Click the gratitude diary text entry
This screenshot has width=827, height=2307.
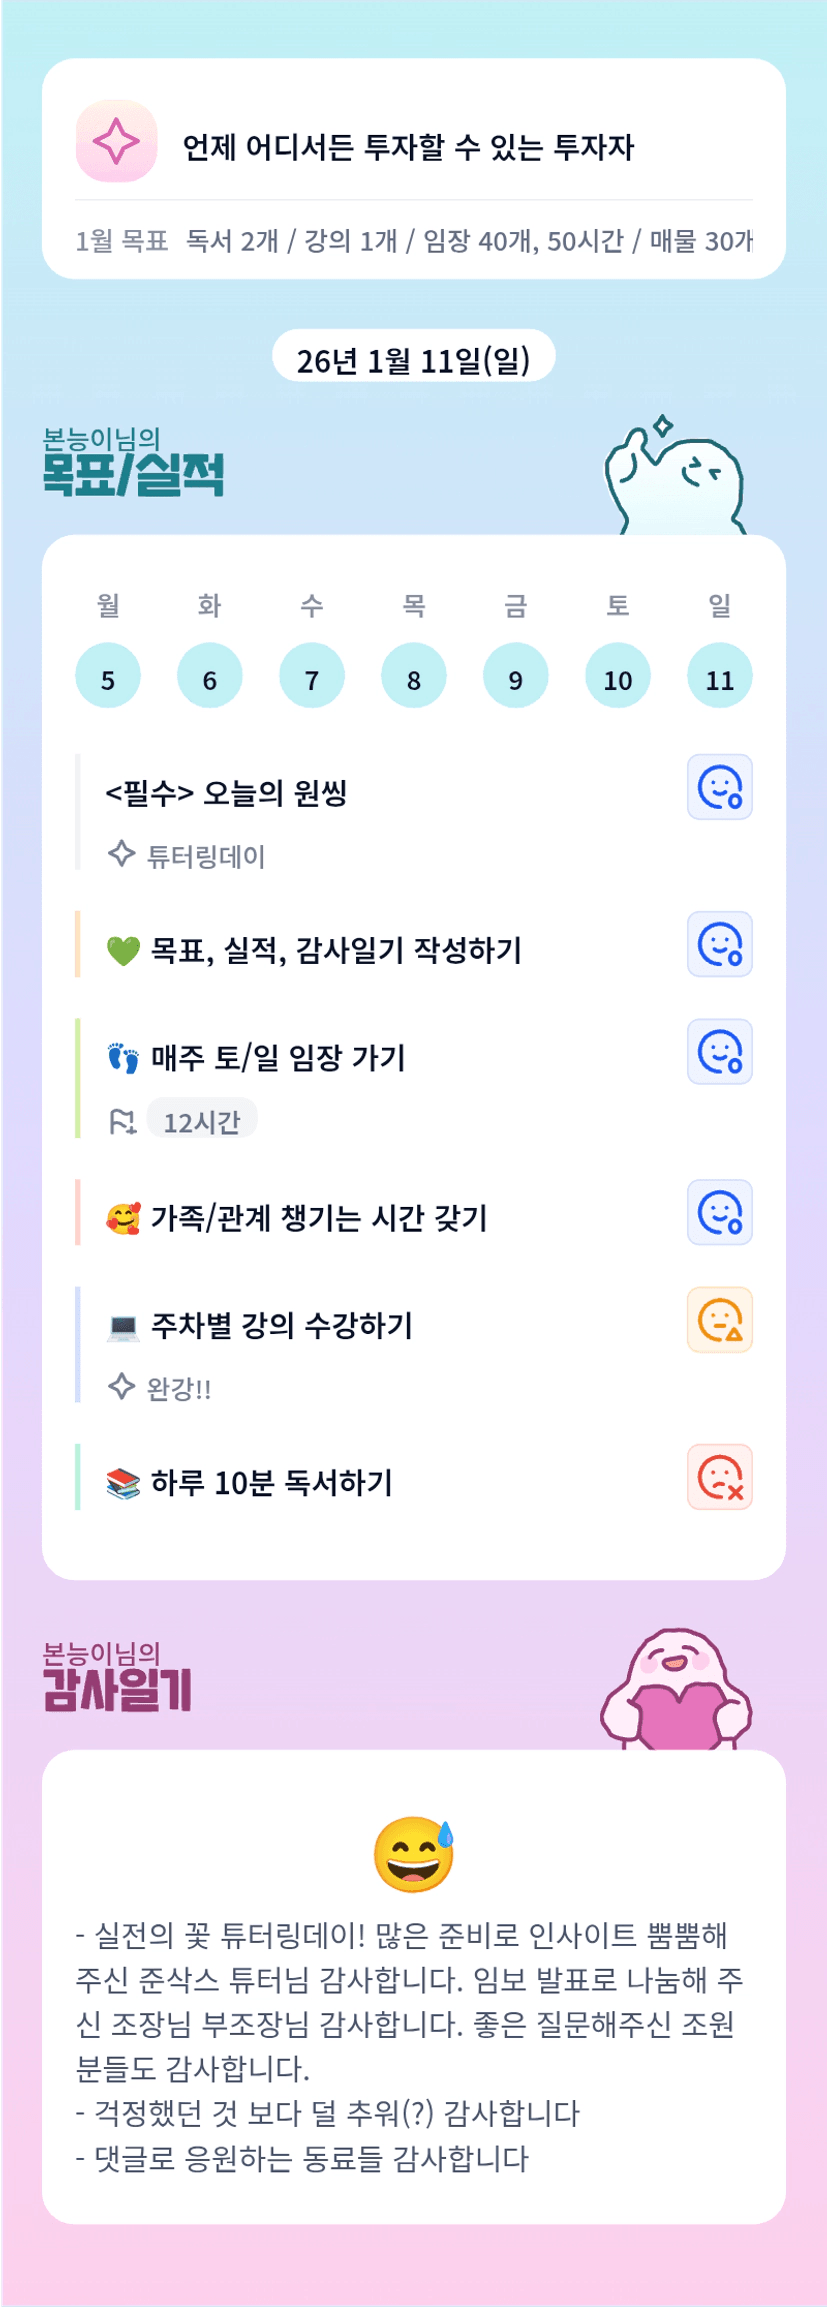pyautogui.click(x=410, y=2046)
